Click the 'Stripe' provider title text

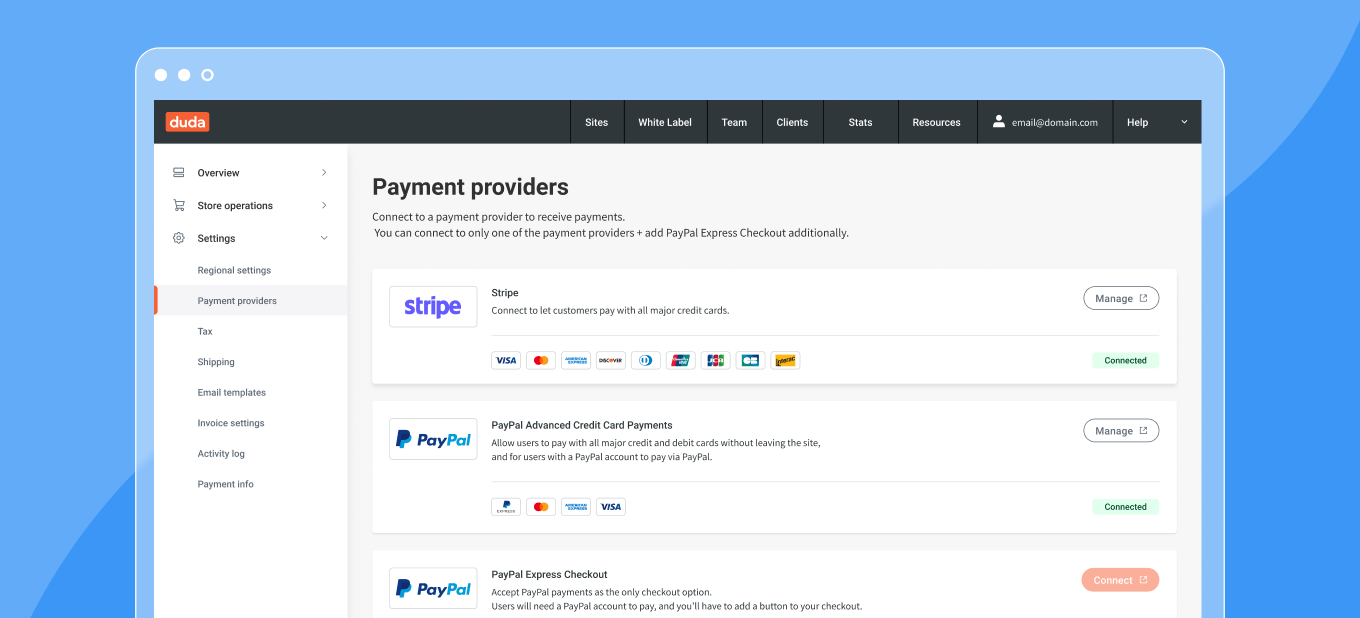click(505, 293)
